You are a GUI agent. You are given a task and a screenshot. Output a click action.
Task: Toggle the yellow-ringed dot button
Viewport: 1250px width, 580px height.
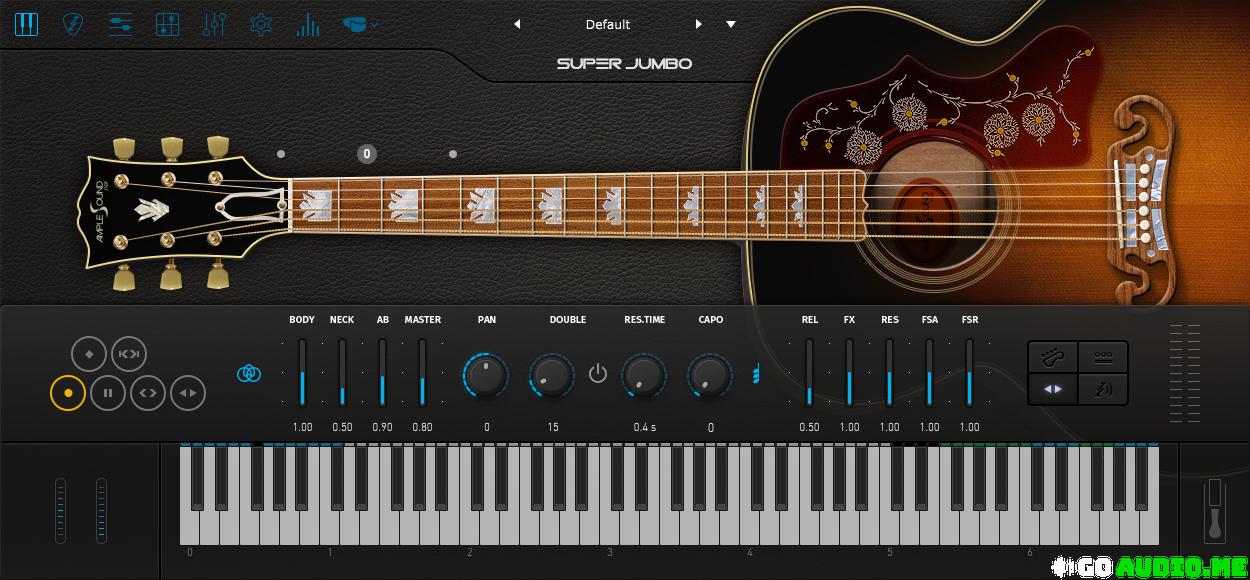(x=68, y=393)
